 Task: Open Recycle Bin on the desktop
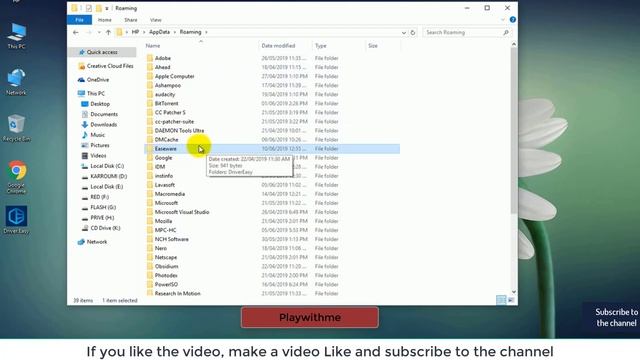point(16,128)
